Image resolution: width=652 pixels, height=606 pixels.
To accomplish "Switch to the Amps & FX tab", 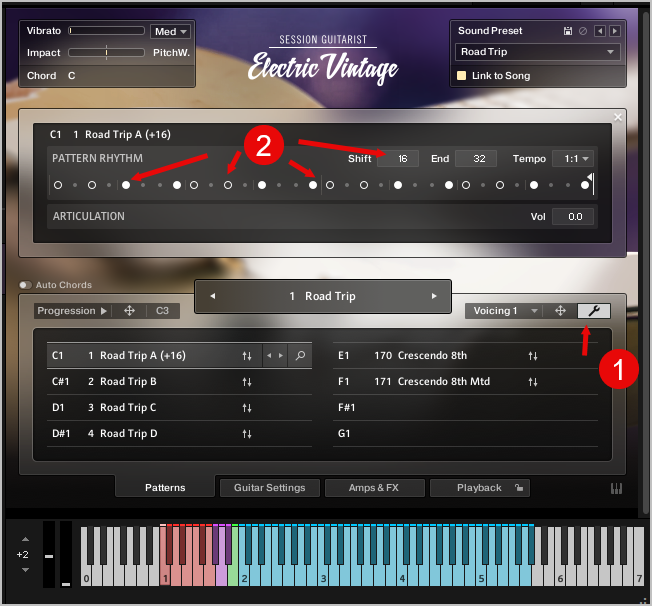I will (374, 488).
